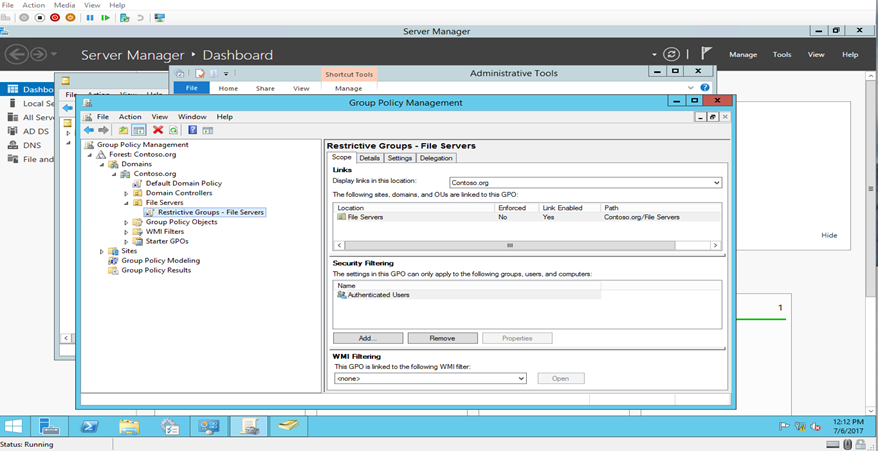This screenshot has height=451, width=878.
Task: Expand the Group Policy Objects node
Action: click(126, 222)
